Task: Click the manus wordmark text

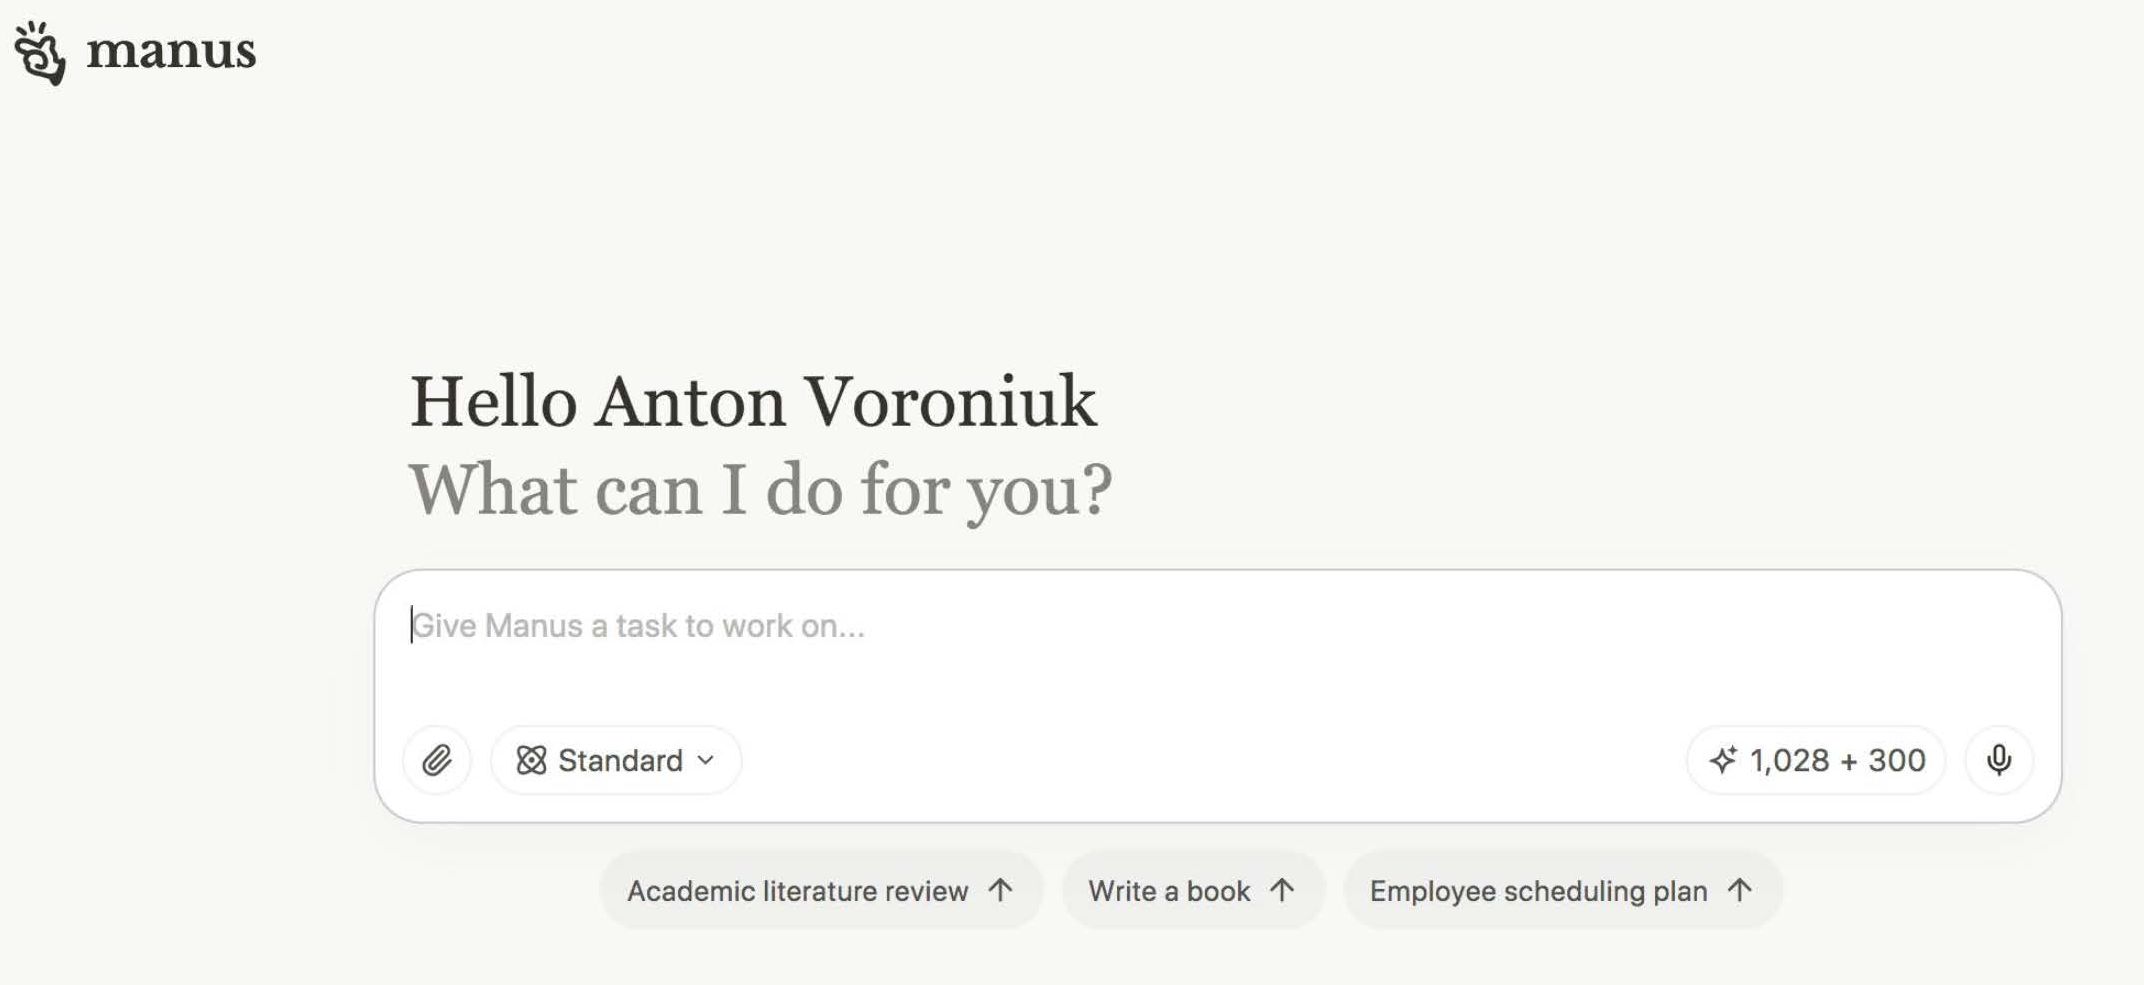Action: pyautogui.click(x=171, y=50)
